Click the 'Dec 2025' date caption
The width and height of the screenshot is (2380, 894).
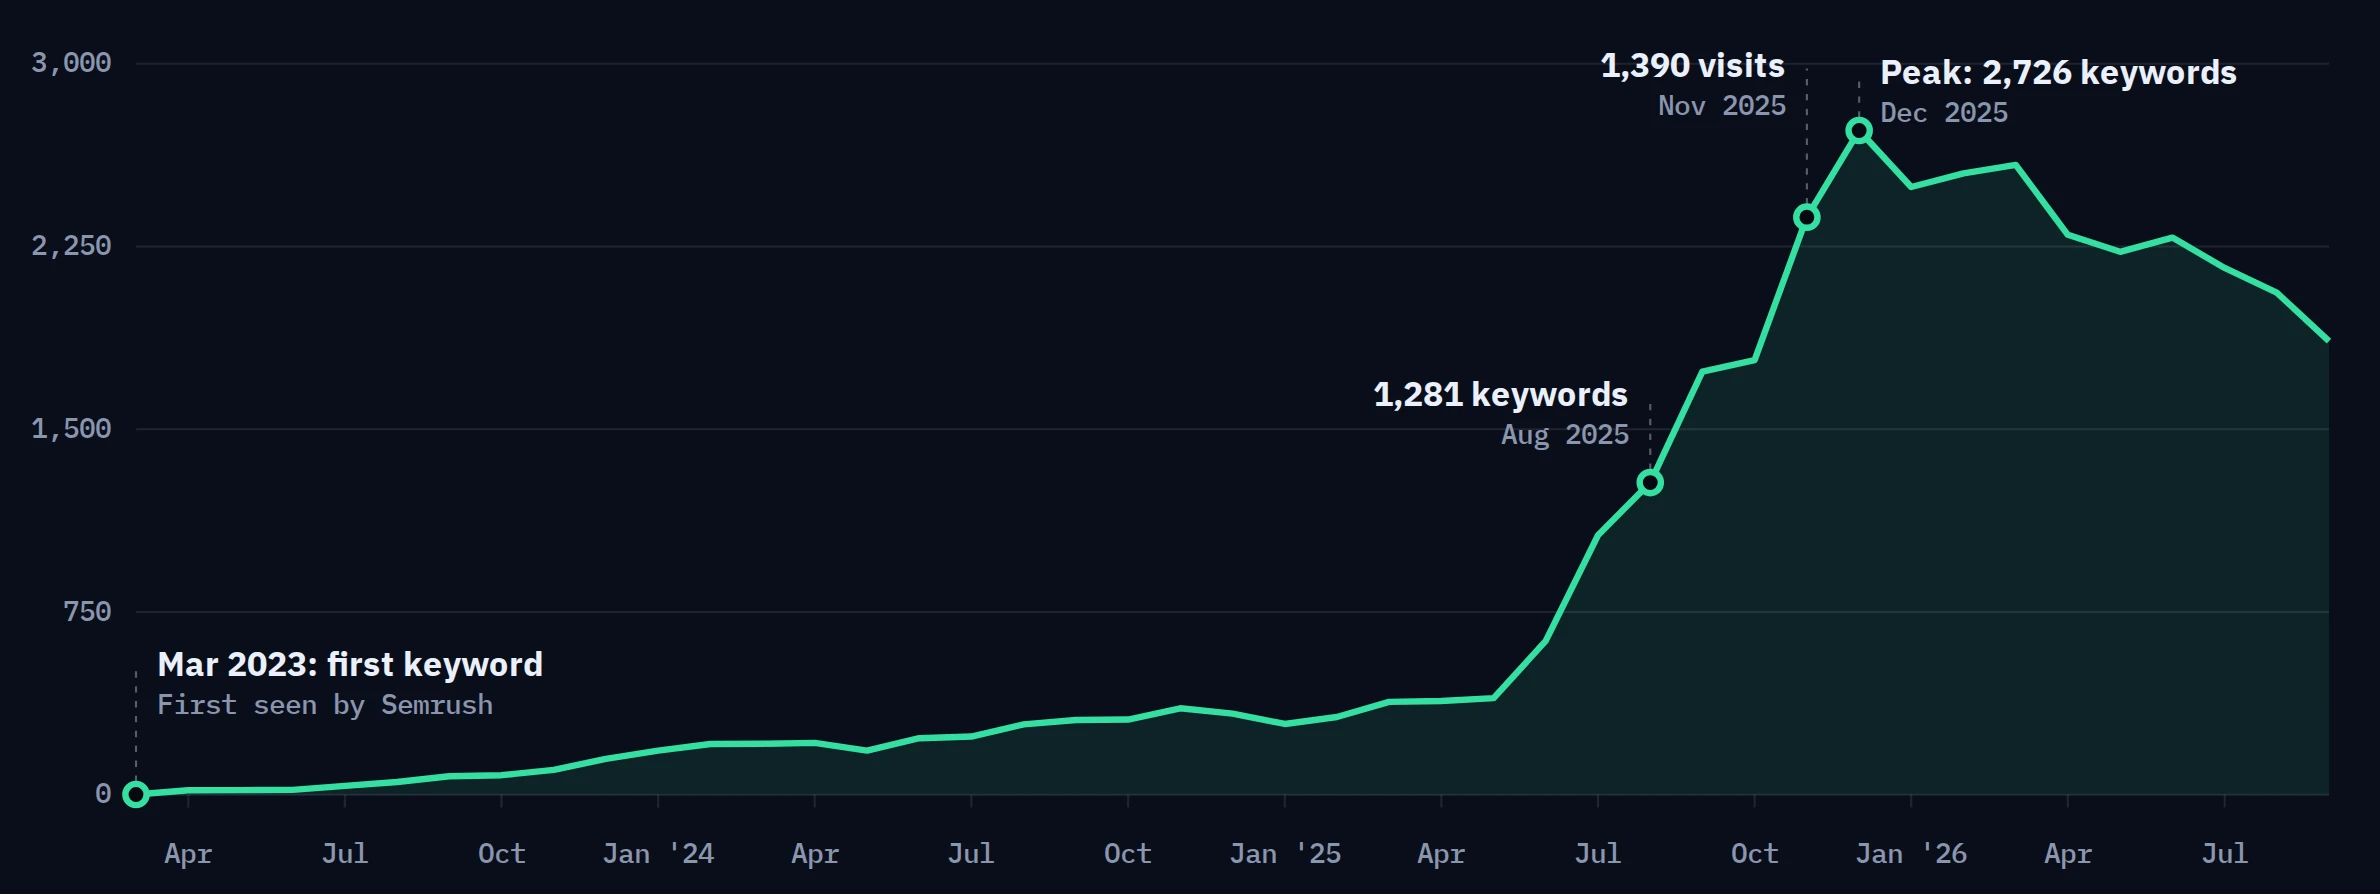pos(1944,113)
